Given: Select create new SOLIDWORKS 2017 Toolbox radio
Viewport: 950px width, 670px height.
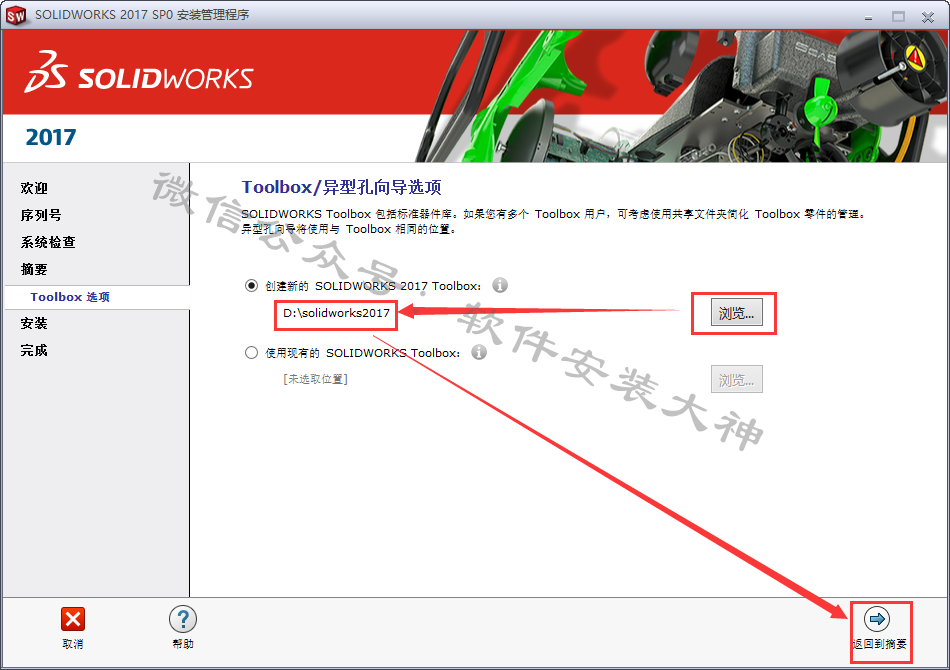Looking at the screenshot, I should point(251,285).
